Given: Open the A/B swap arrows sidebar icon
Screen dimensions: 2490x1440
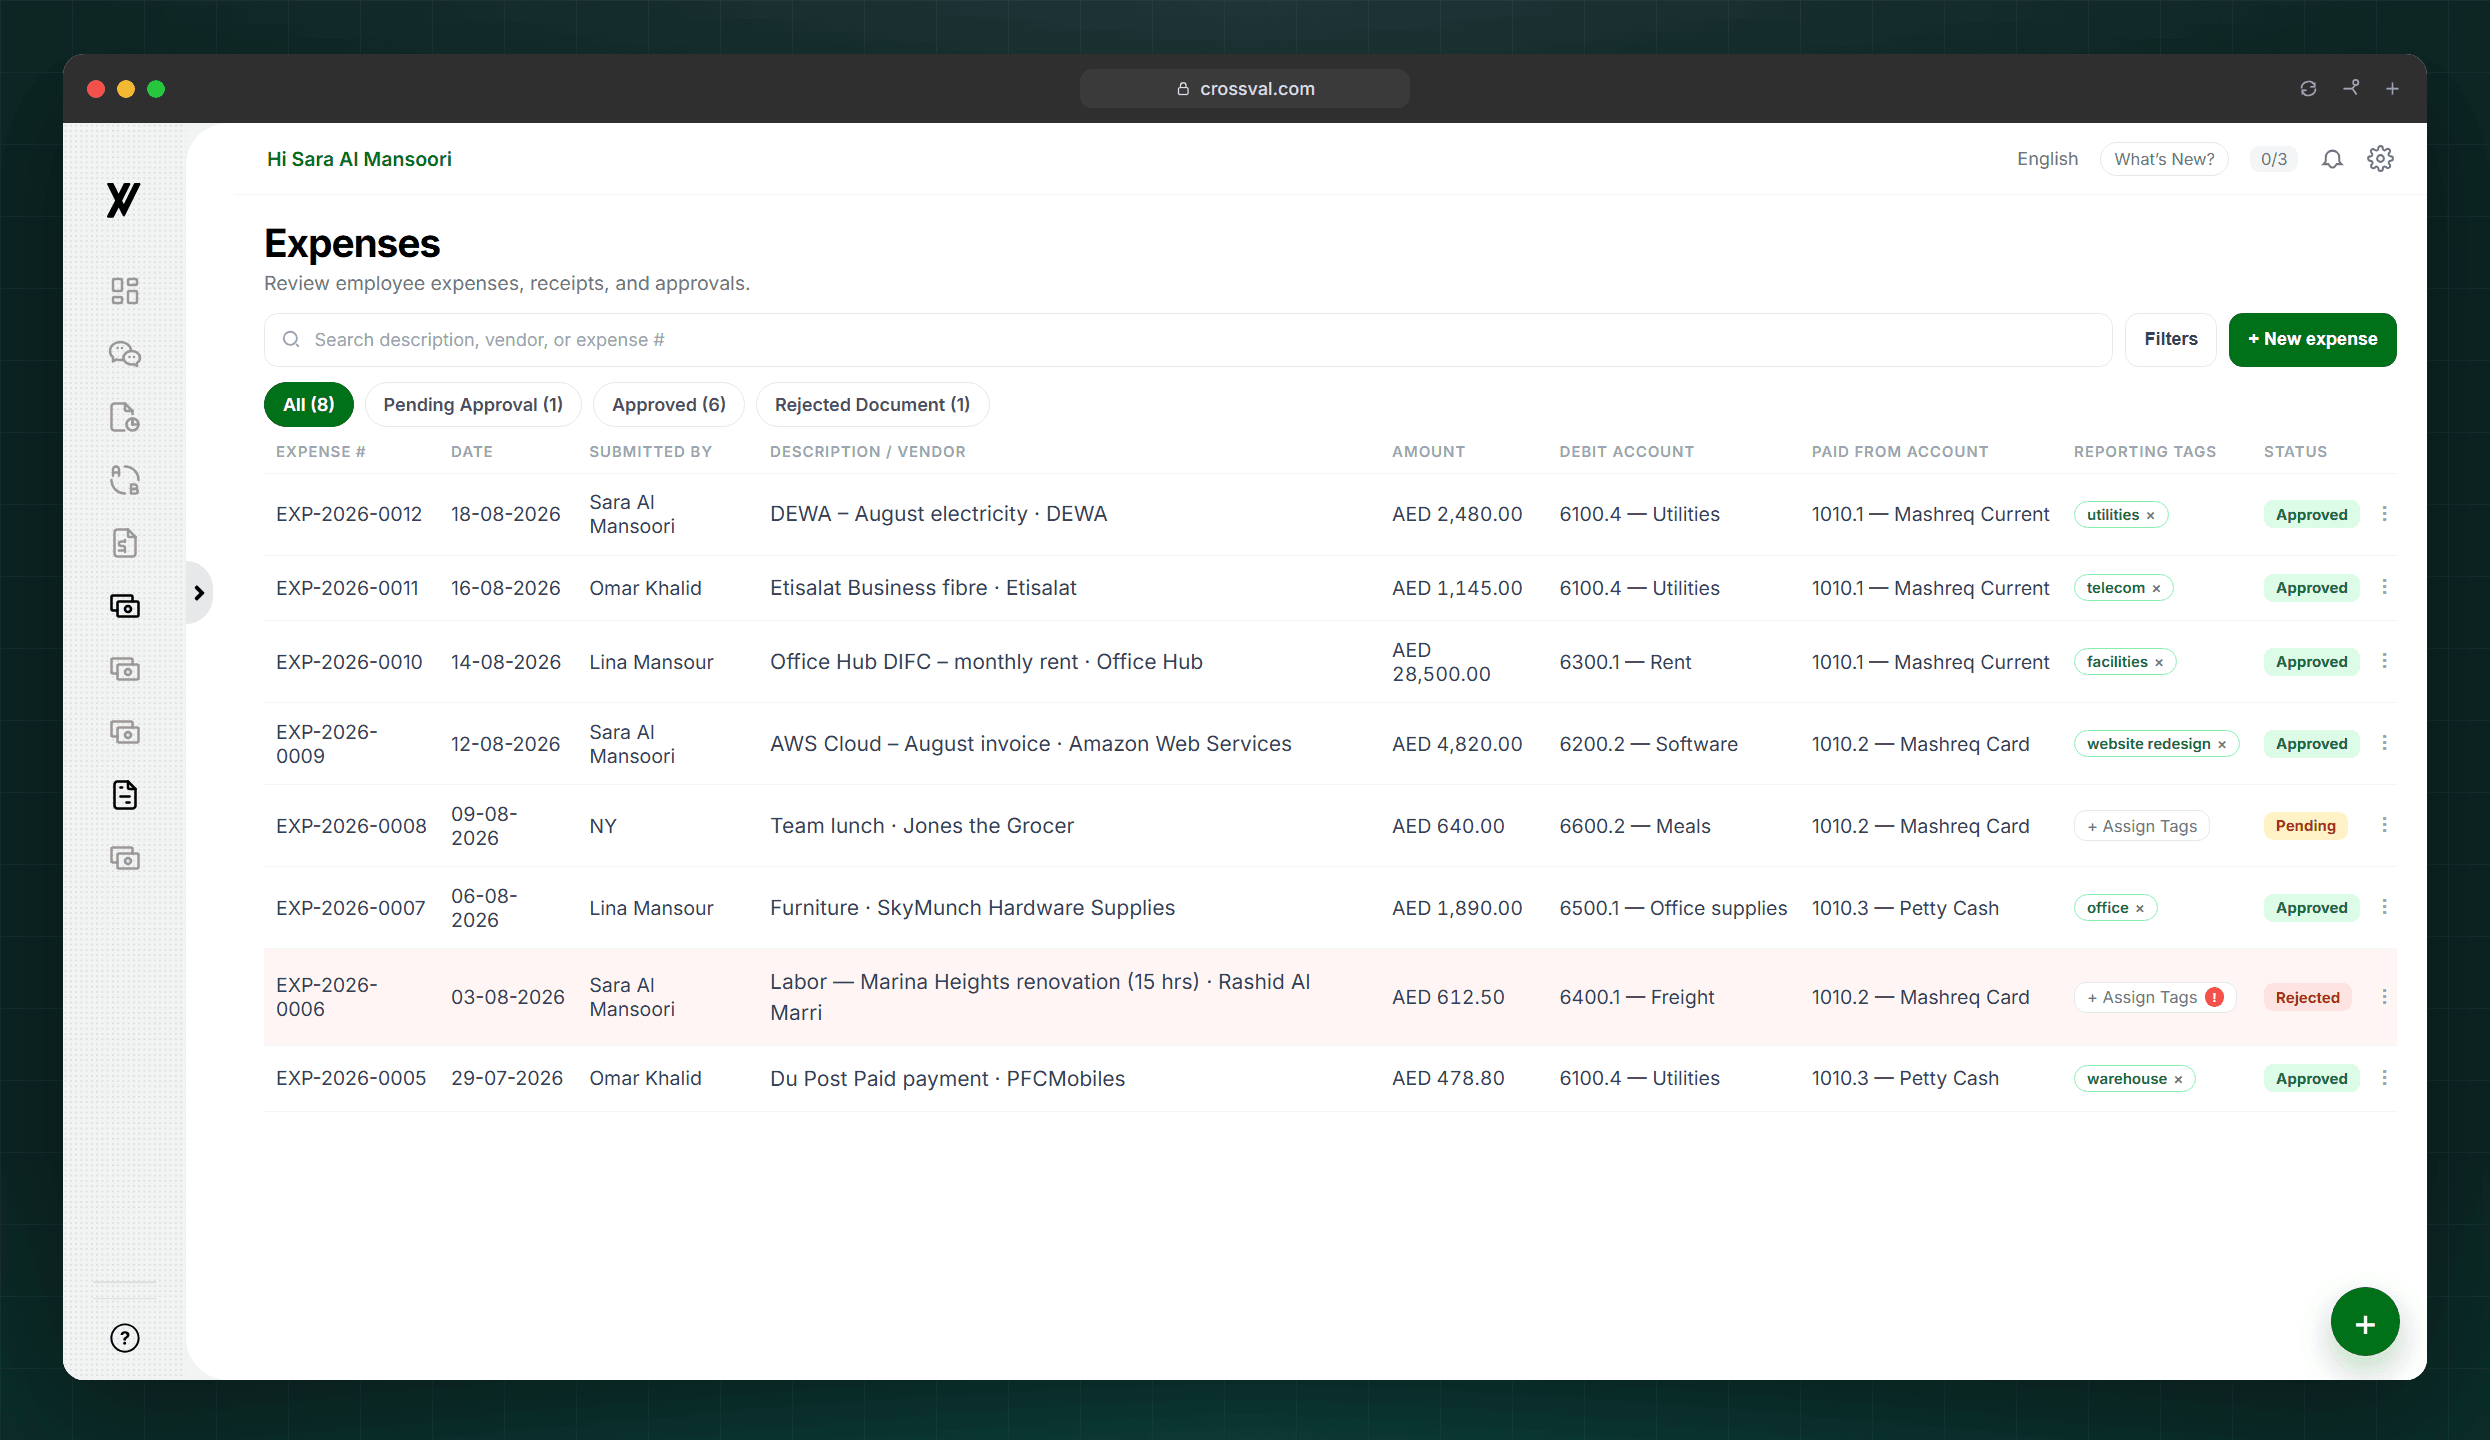Looking at the screenshot, I should (x=125, y=480).
